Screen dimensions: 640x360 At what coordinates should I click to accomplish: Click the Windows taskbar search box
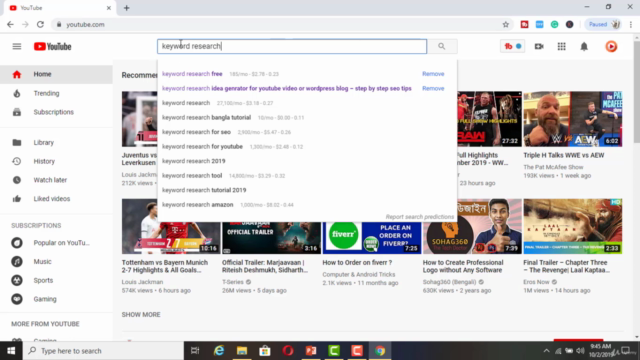click(x=103, y=351)
